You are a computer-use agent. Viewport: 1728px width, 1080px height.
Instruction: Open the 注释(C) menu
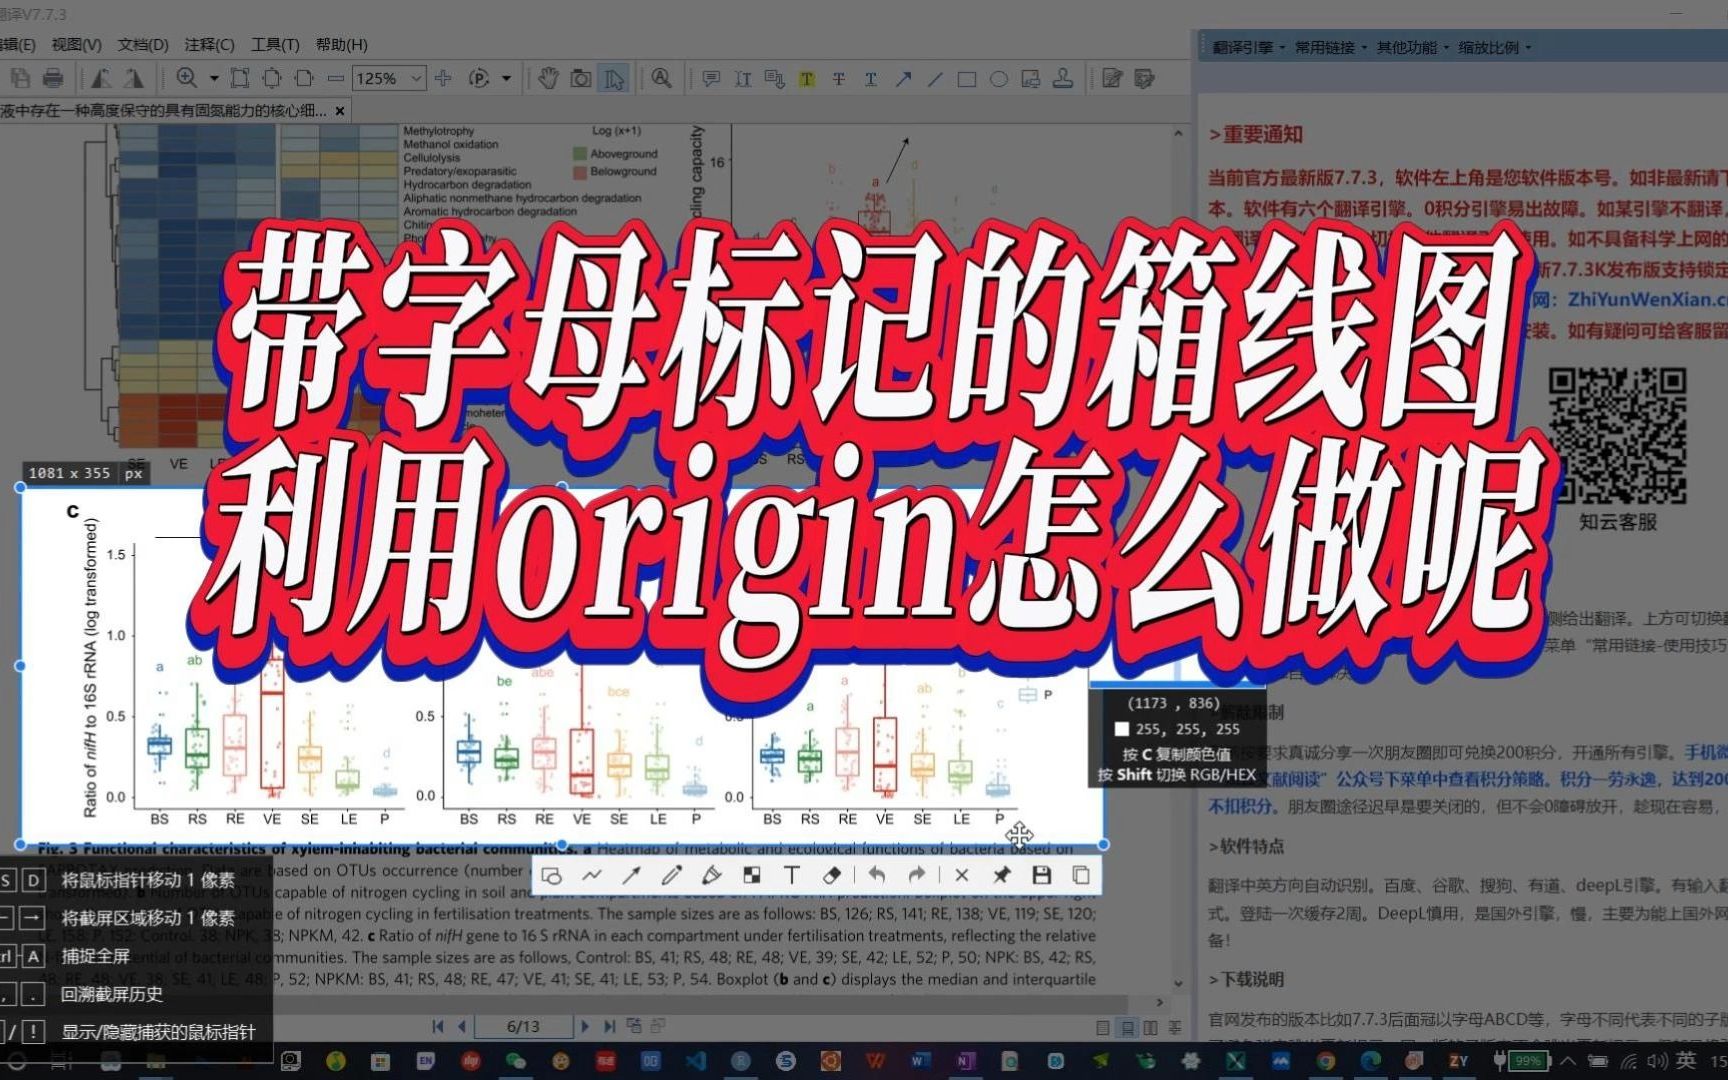[209, 44]
